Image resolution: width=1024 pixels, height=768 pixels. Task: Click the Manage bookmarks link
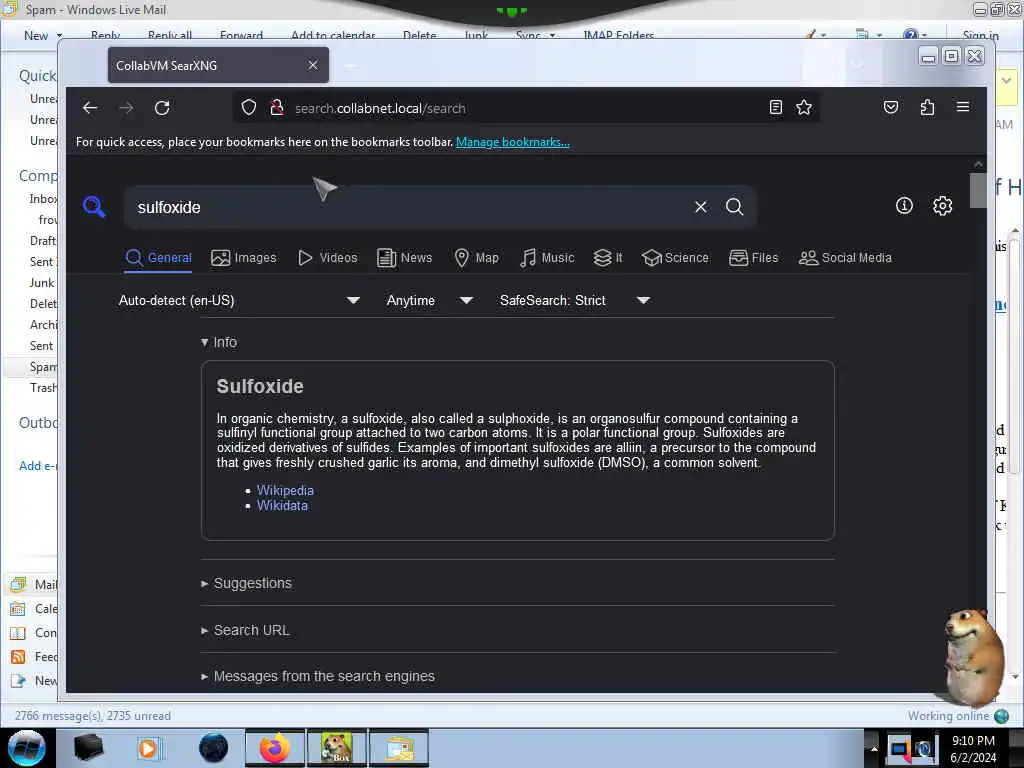[x=513, y=142]
